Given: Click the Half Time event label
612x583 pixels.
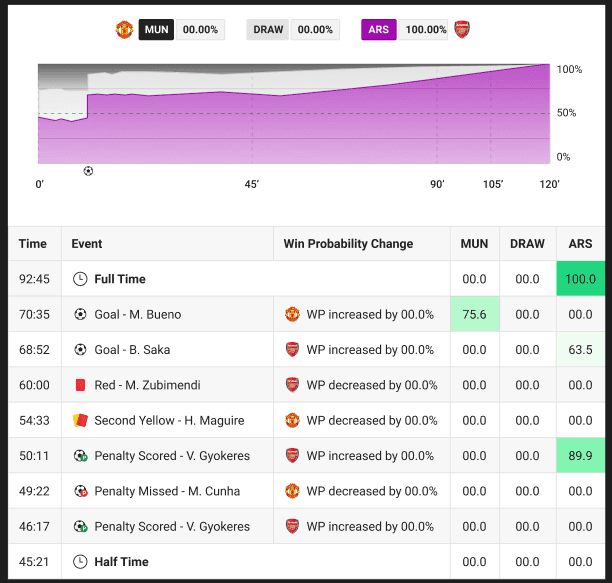Looking at the screenshot, I should (121, 562).
